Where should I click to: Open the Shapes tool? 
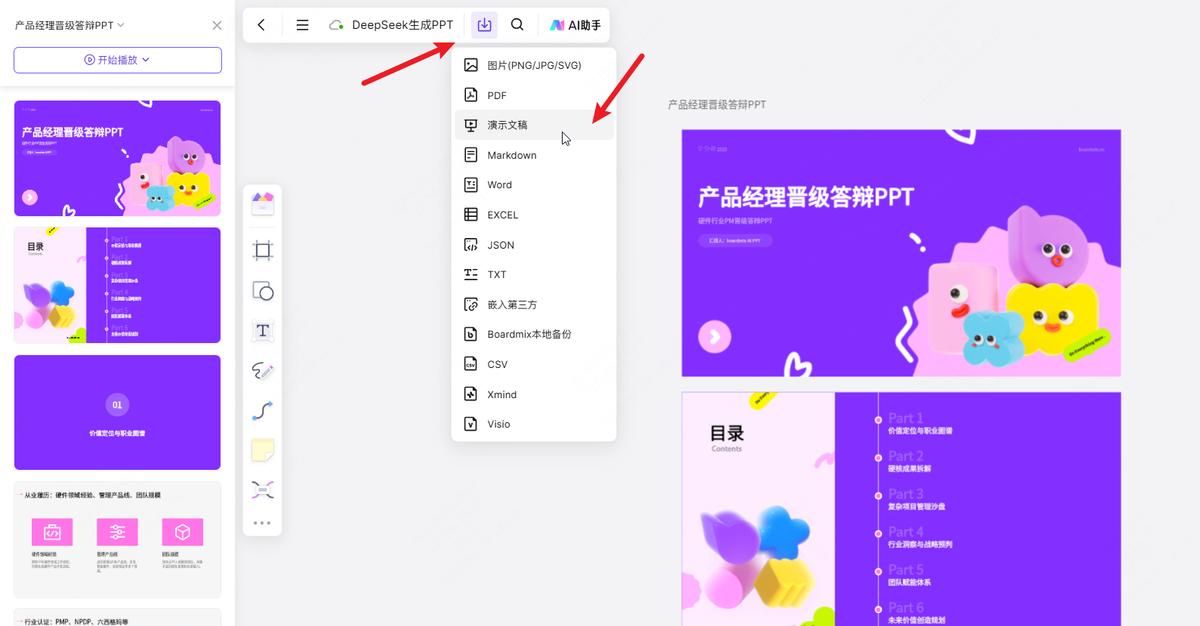click(262, 291)
